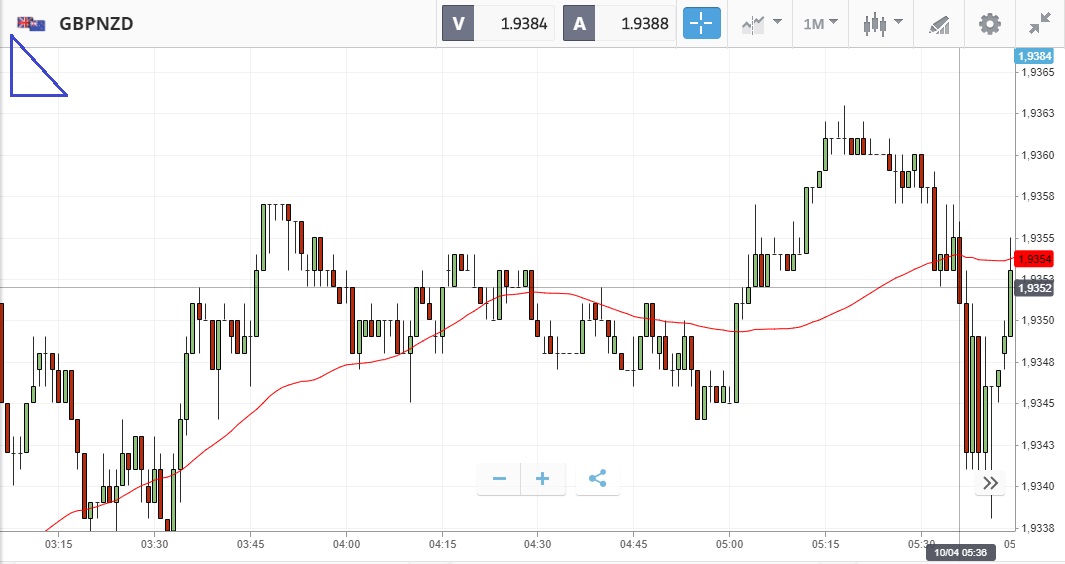
Task: Open the indicators dropdown
Action: [761, 24]
